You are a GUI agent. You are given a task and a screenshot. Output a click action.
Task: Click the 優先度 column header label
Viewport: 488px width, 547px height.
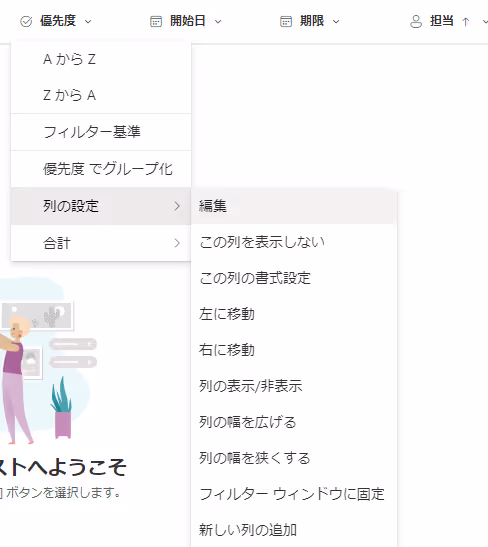(58, 21)
